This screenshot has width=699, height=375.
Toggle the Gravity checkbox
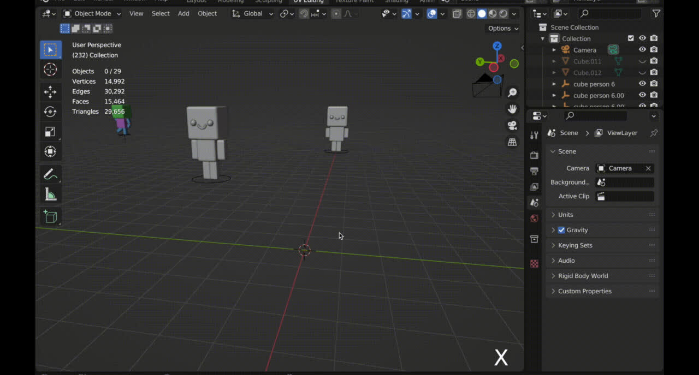pos(561,230)
